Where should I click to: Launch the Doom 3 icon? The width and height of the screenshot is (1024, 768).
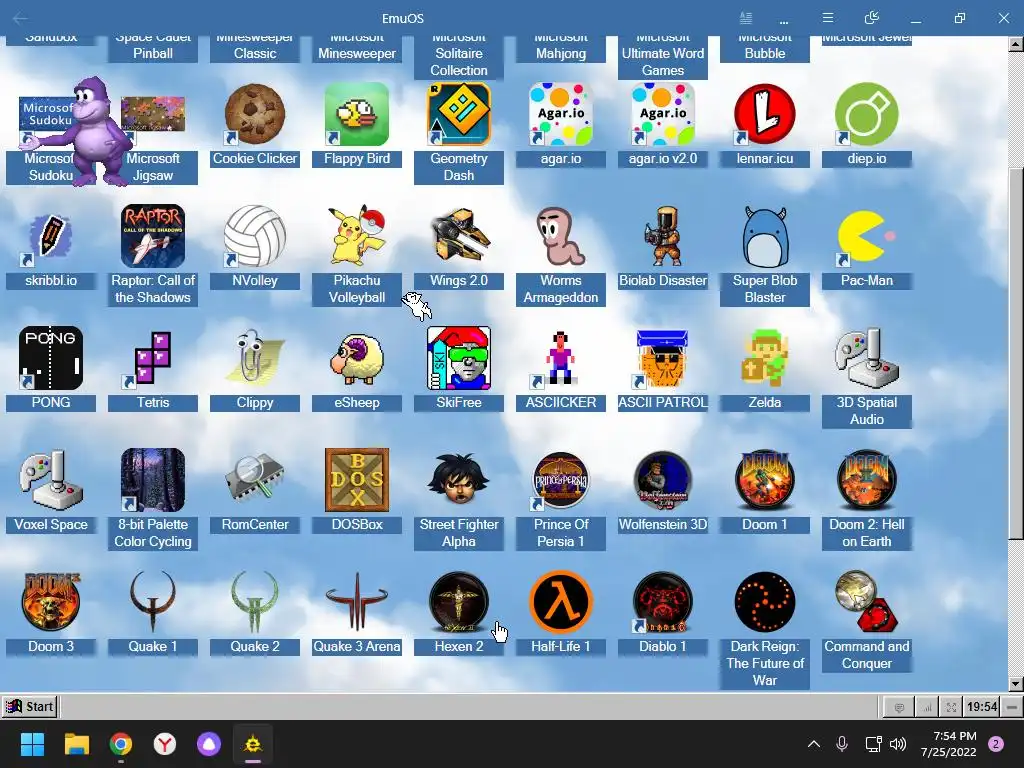click(x=51, y=603)
